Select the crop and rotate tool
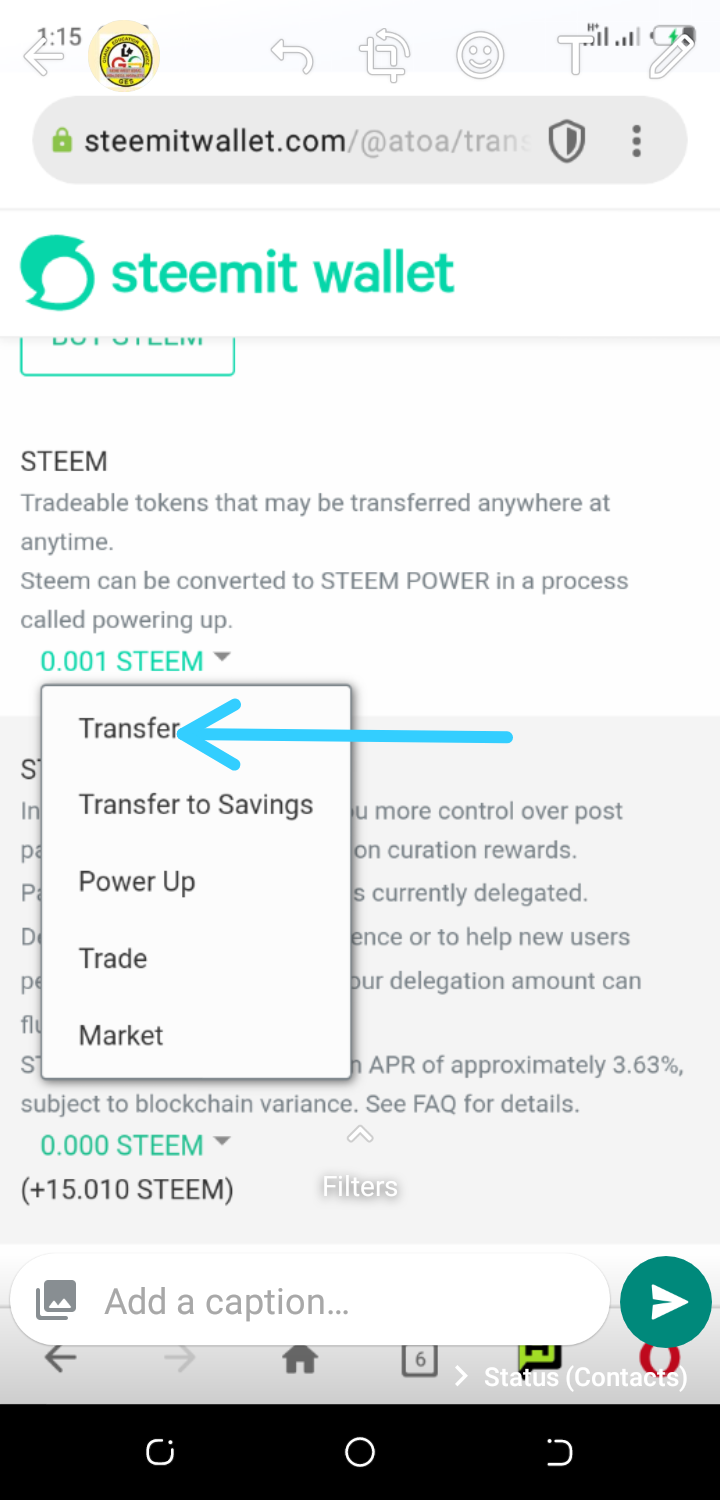The width and height of the screenshot is (720, 1500). pos(385,56)
